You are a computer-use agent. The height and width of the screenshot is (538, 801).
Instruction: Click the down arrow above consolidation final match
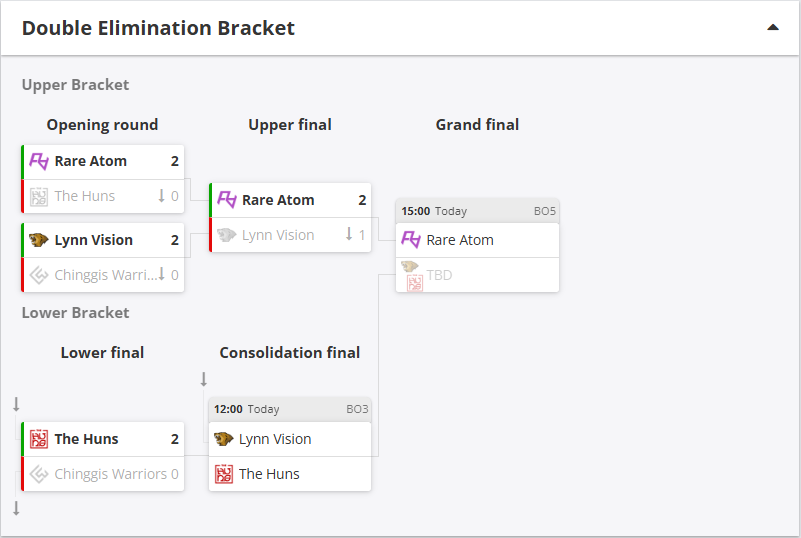pos(204,379)
